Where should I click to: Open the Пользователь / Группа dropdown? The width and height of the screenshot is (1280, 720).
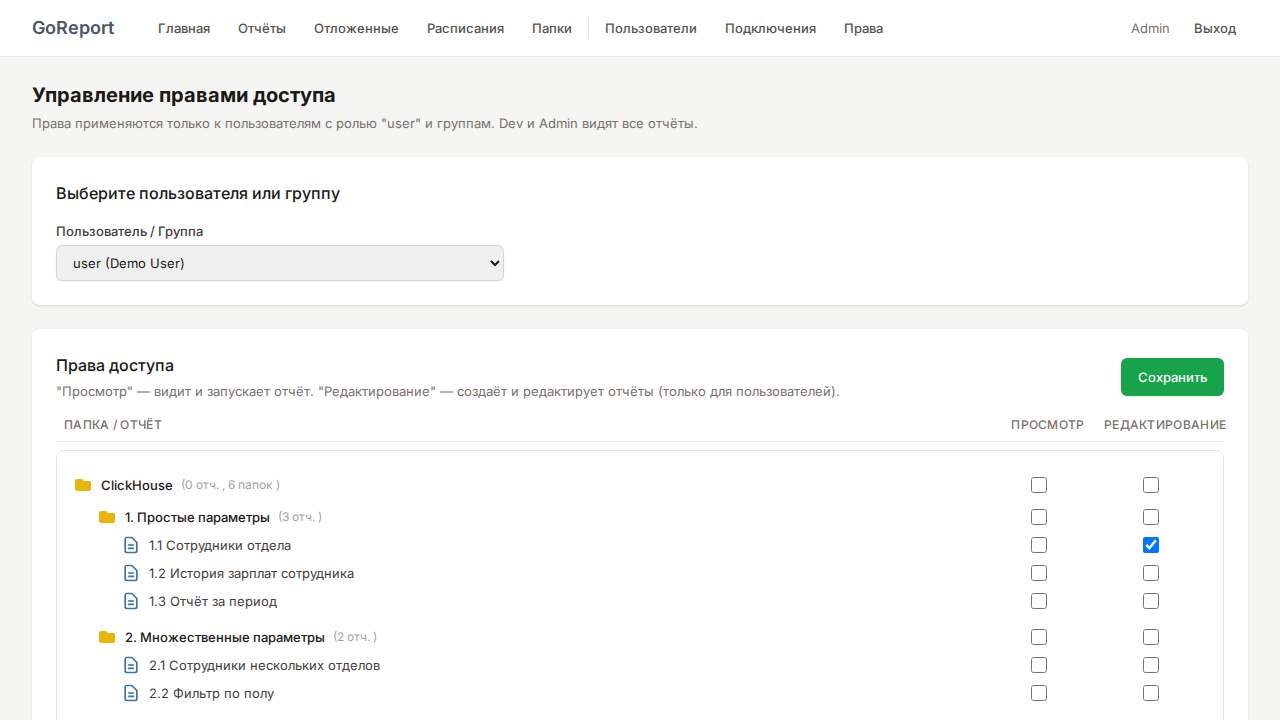pos(280,264)
